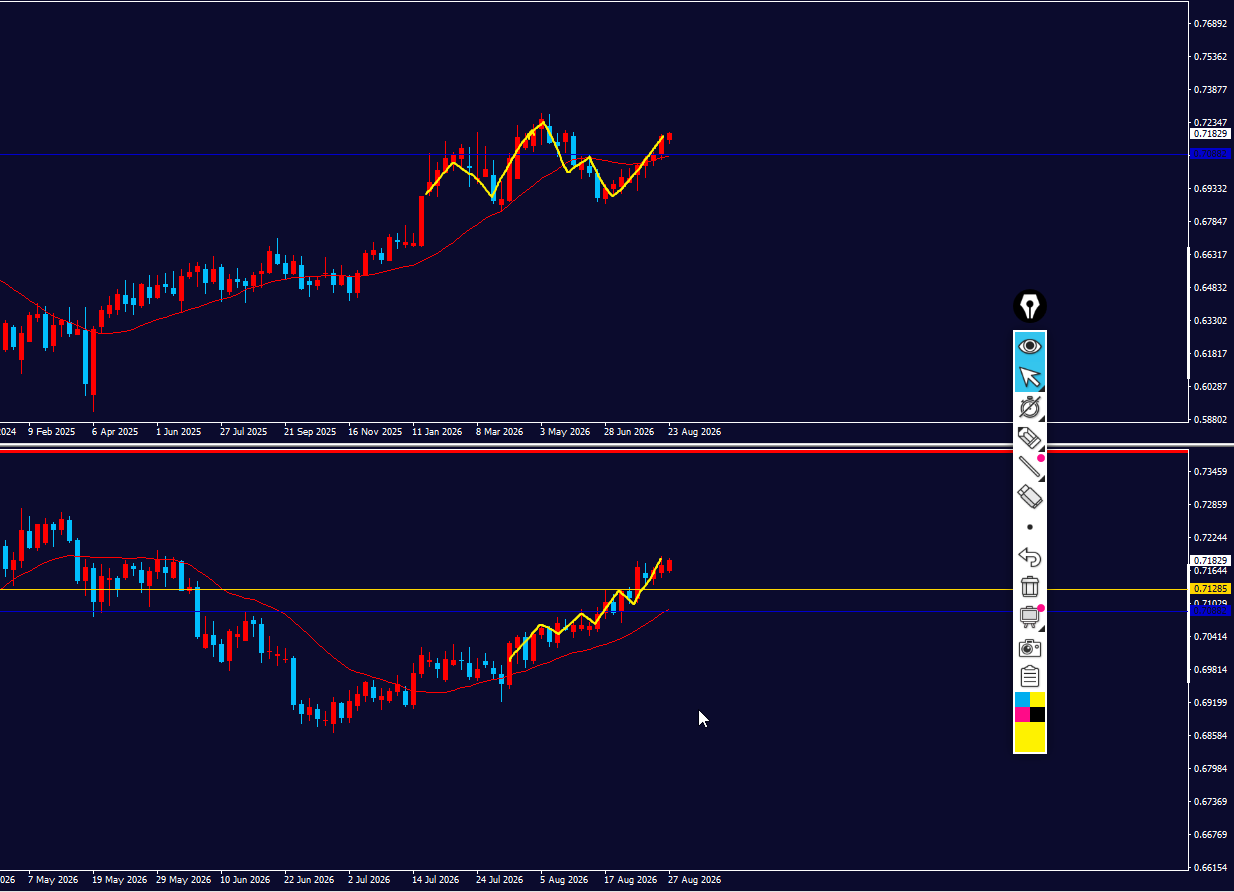Click the 0.72859 price axis label

[x=1212, y=505]
